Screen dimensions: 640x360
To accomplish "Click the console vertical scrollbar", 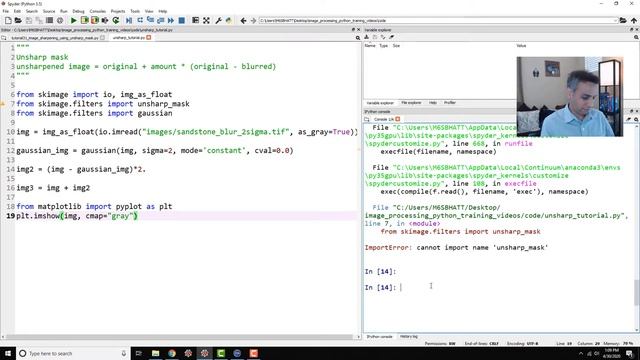I will (637, 292).
